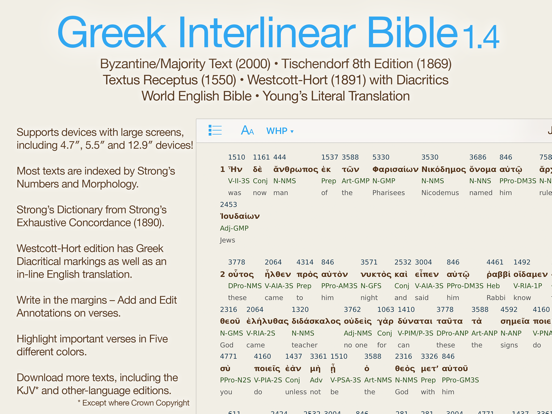Tap Strong's number 1063
Image resolution: width=552 pixels, height=414 pixels.
pos(386,309)
